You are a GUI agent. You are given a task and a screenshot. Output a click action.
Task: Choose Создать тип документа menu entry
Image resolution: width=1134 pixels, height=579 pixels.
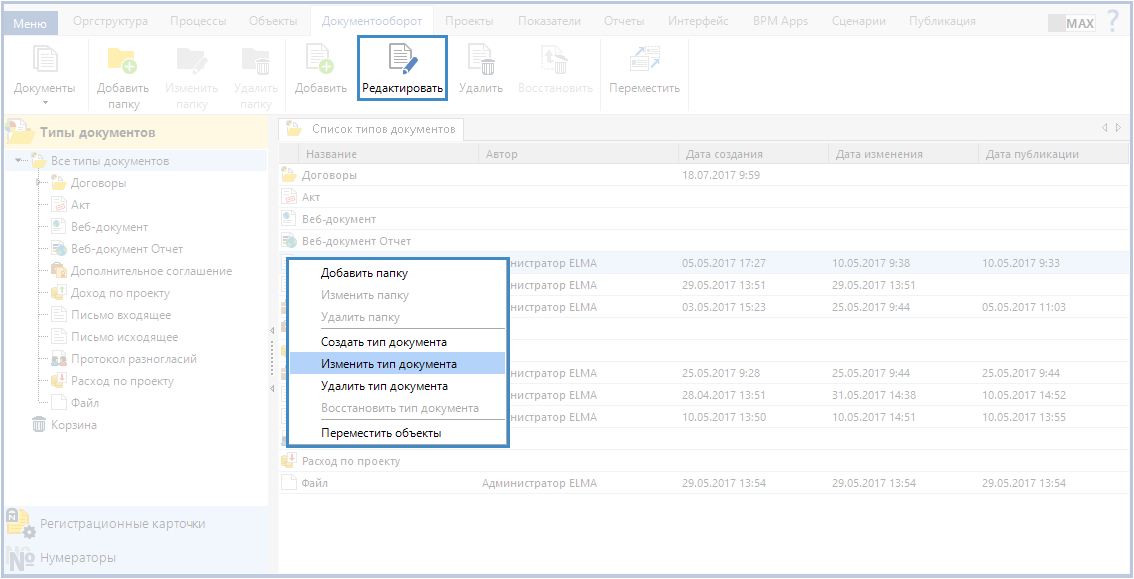click(x=383, y=342)
